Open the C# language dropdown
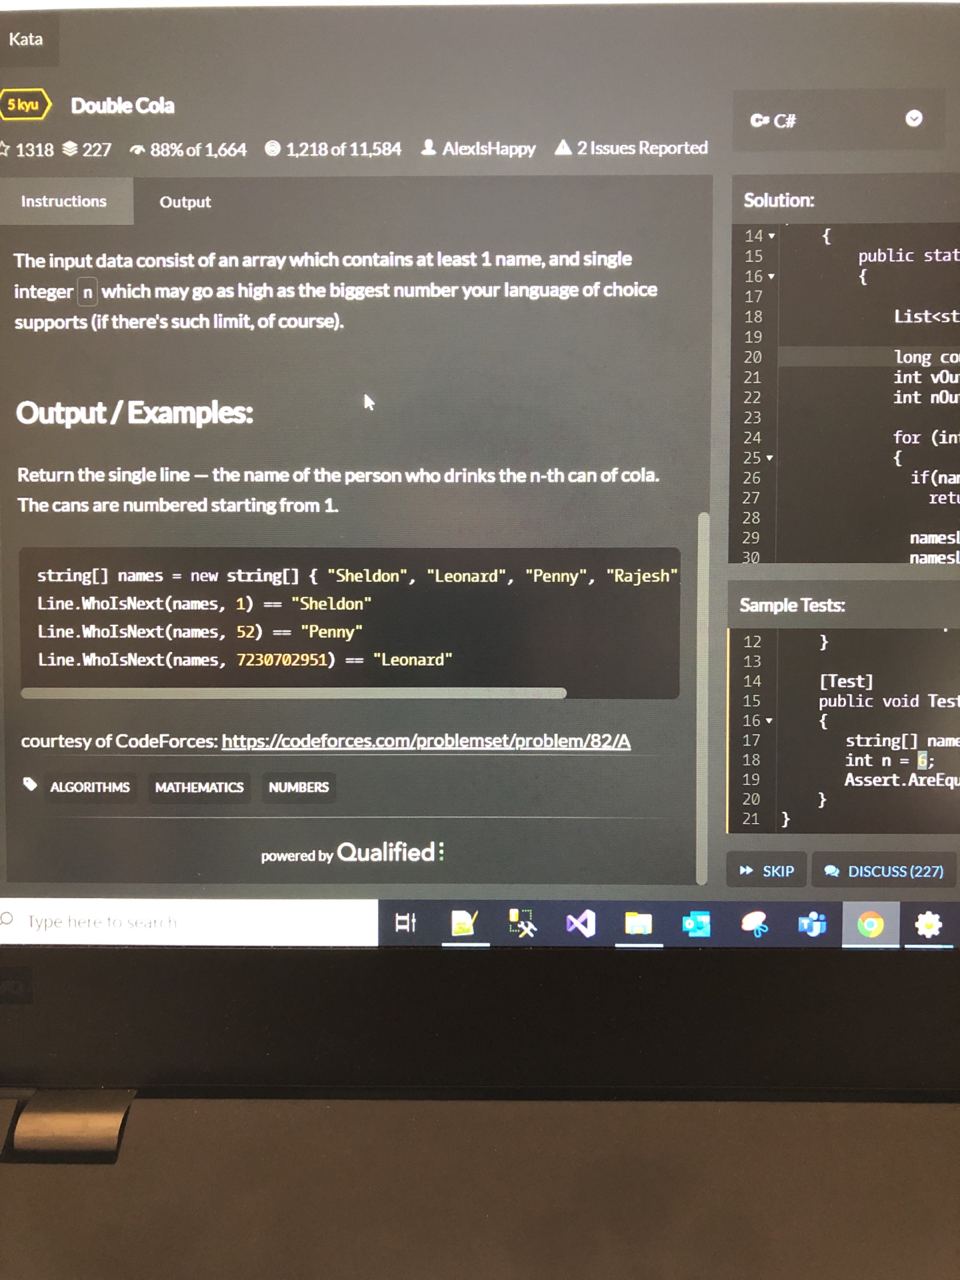Image resolution: width=960 pixels, height=1280 pixels. (838, 120)
